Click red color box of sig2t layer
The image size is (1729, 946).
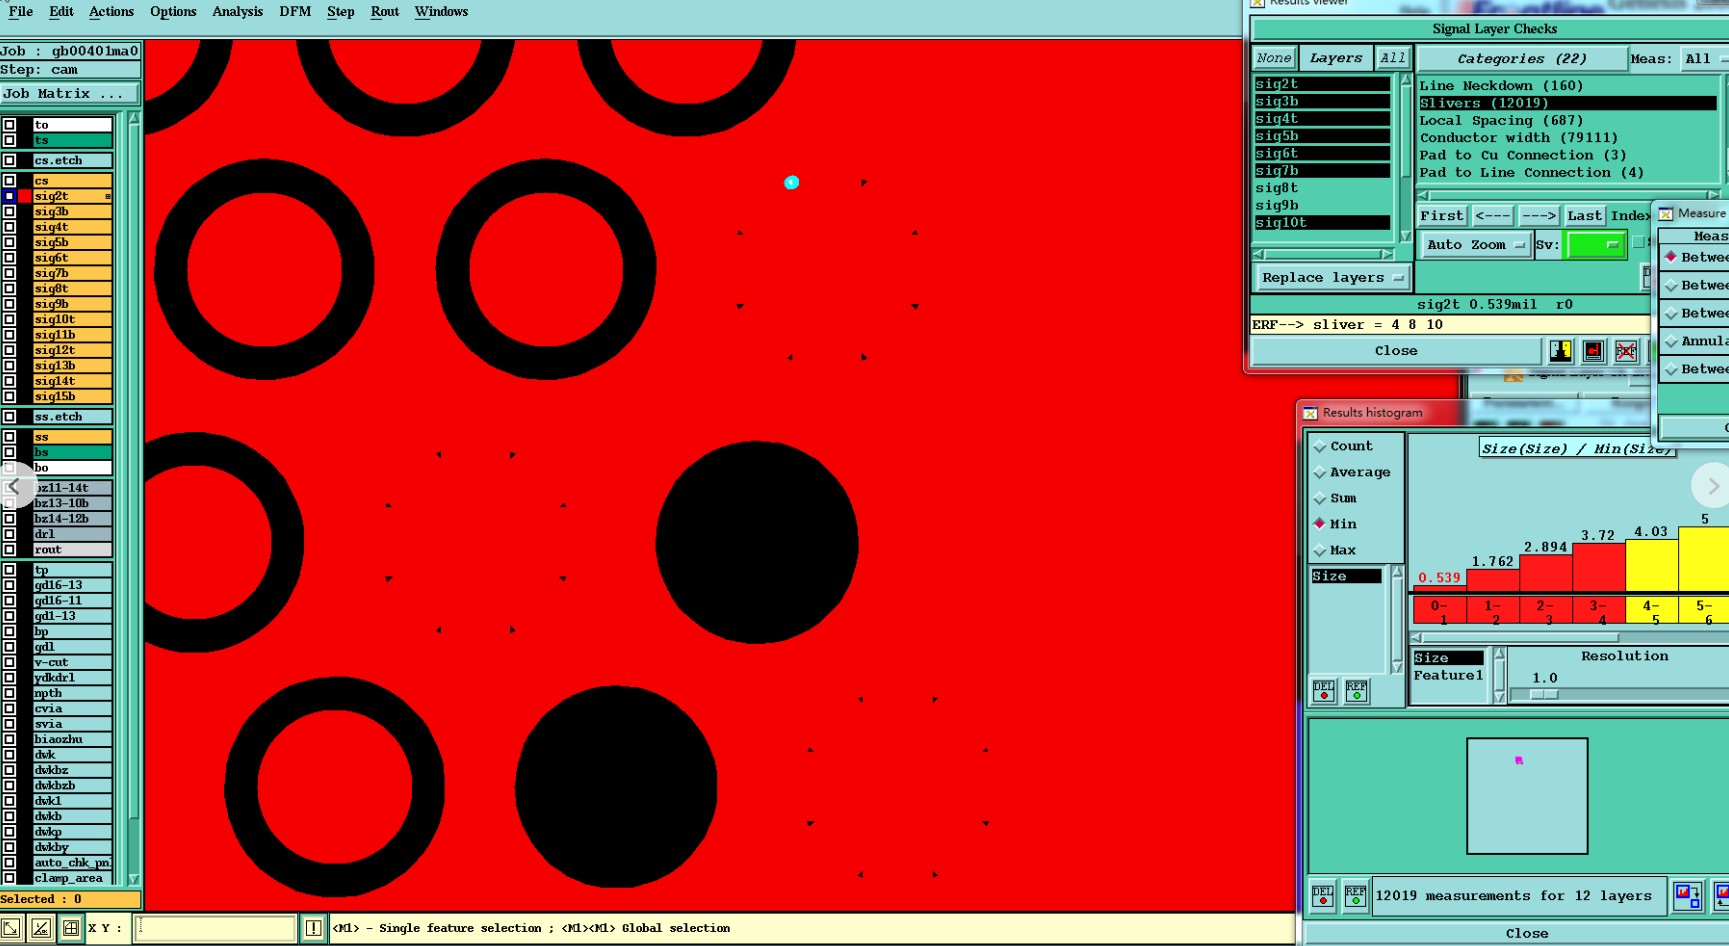(x=25, y=196)
